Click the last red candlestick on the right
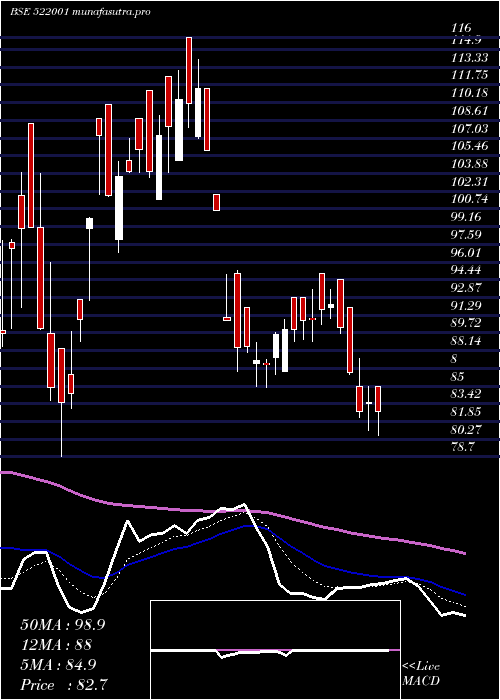The image size is (500, 700). 378,399
